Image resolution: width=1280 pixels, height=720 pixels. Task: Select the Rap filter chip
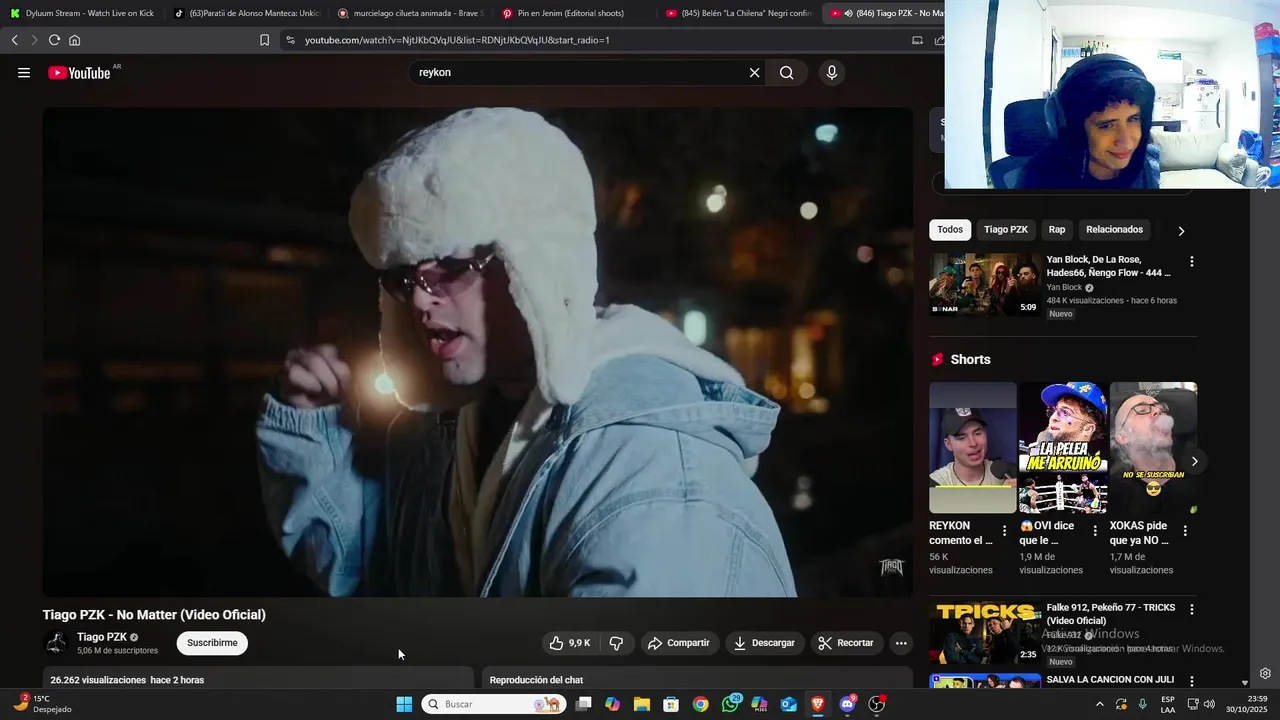point(1057,230)
